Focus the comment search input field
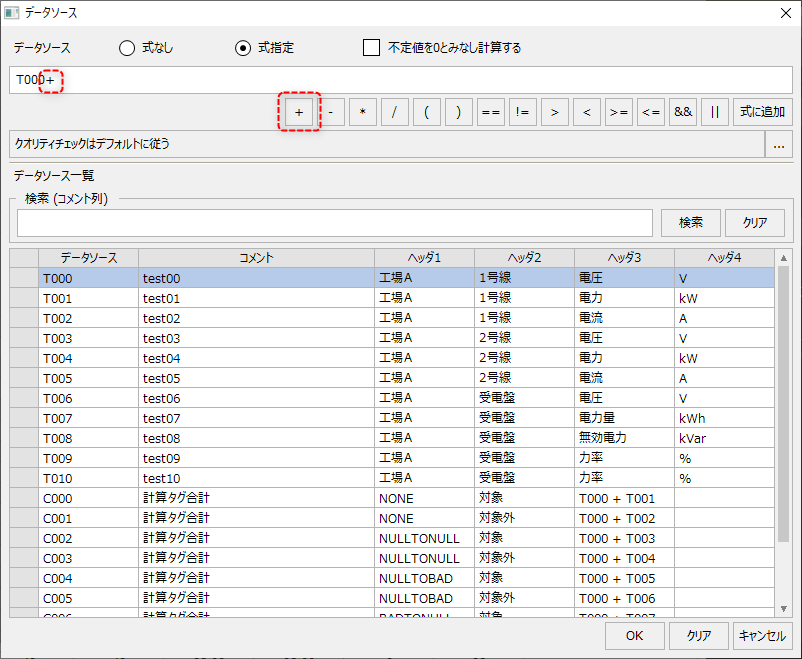The height and width of the screenshot is (659, 802). 334,223
